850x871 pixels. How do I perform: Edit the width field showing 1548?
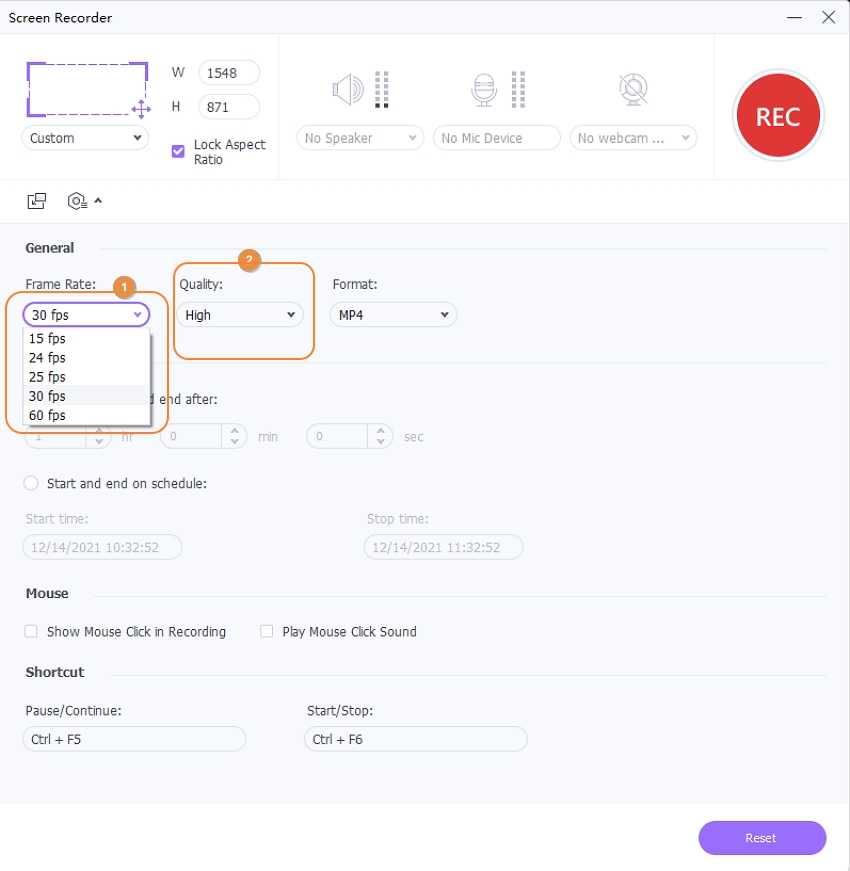(x=229, y=73)
